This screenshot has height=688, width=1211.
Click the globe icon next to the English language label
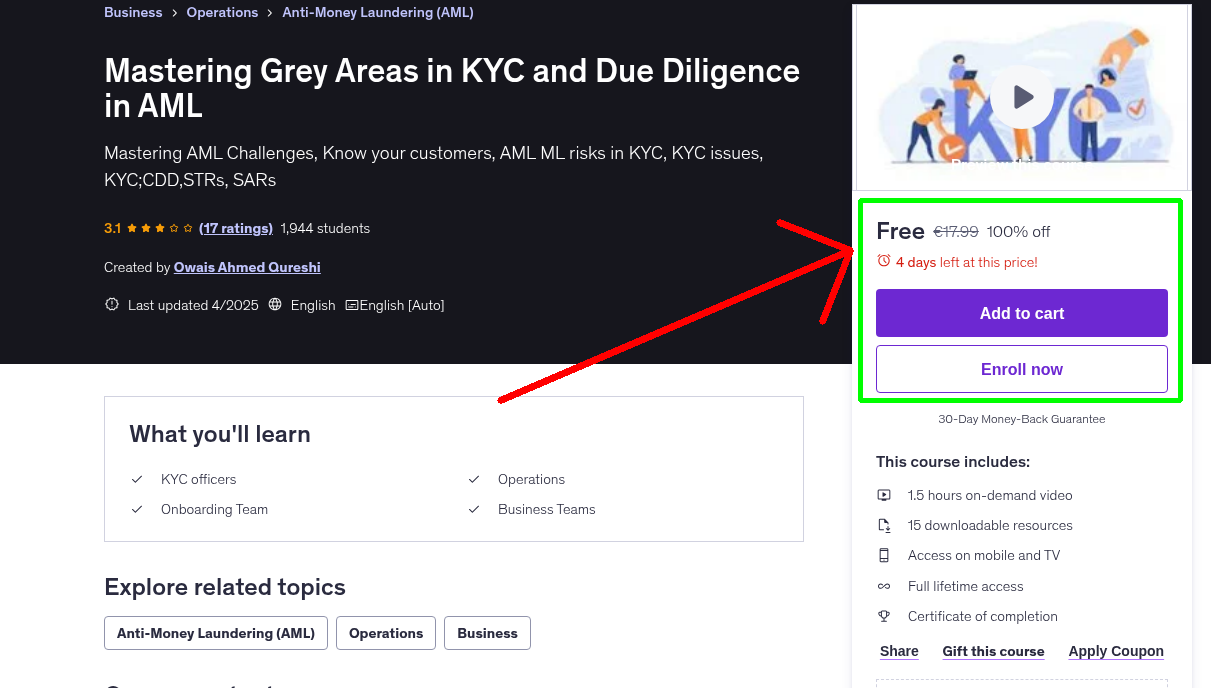coord(275,304)
